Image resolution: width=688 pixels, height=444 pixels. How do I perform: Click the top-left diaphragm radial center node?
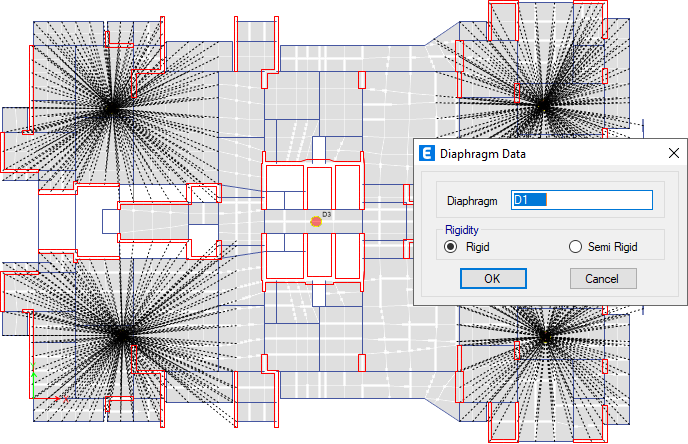[x=111, y=108]
